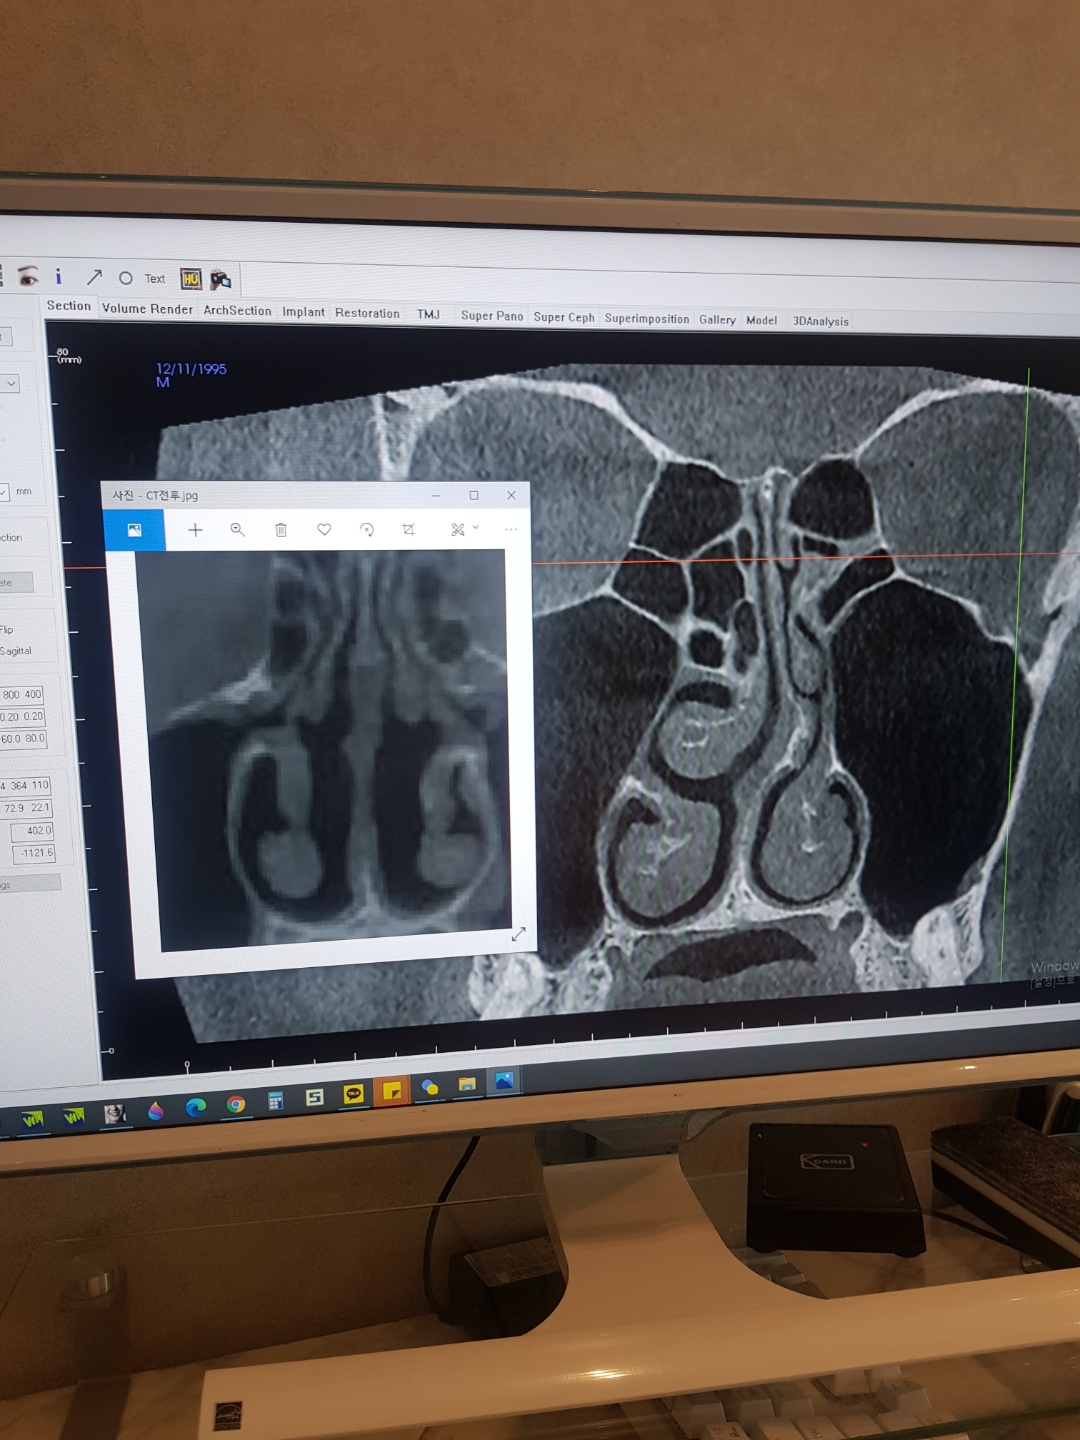Image resolution: width=1080 pixels, height=1440 pixels.
Task: Choose the Text annotation tool
Action: coord(155,279)
